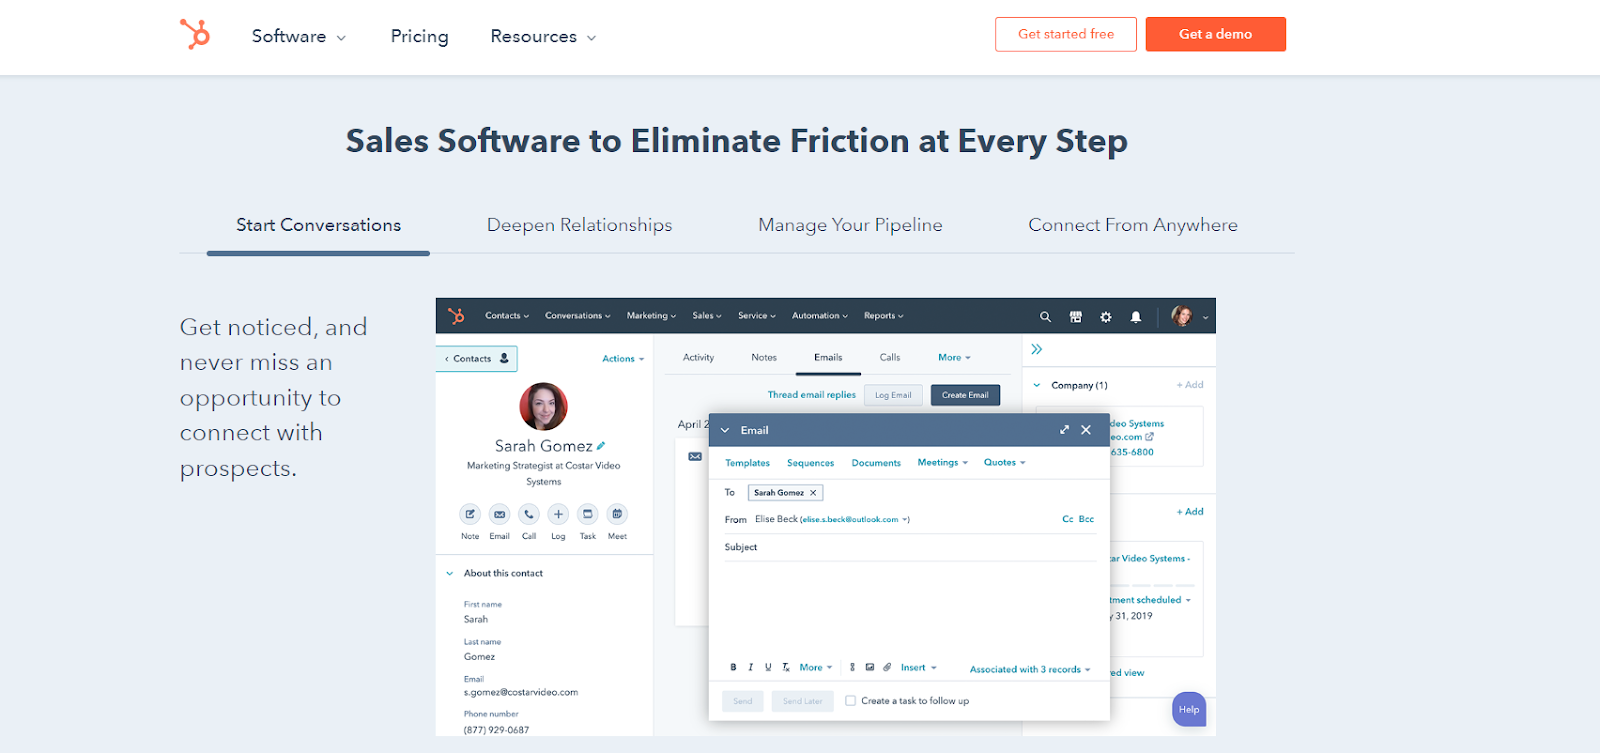Open settings with the gear icon
The width and height of the screenshot is (1600, 753).
coord(1105,317)
